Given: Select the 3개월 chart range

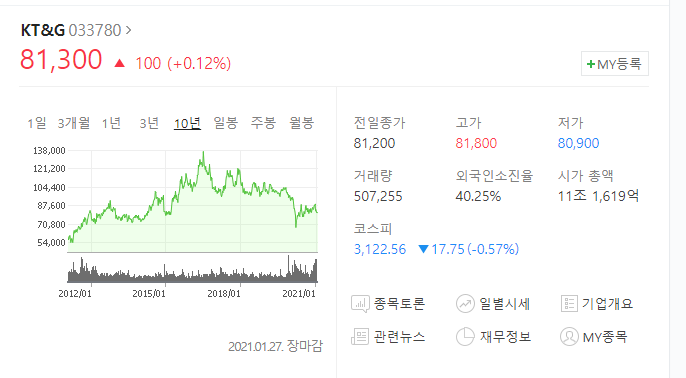Looking at the screenshot, I should [74, 123].
